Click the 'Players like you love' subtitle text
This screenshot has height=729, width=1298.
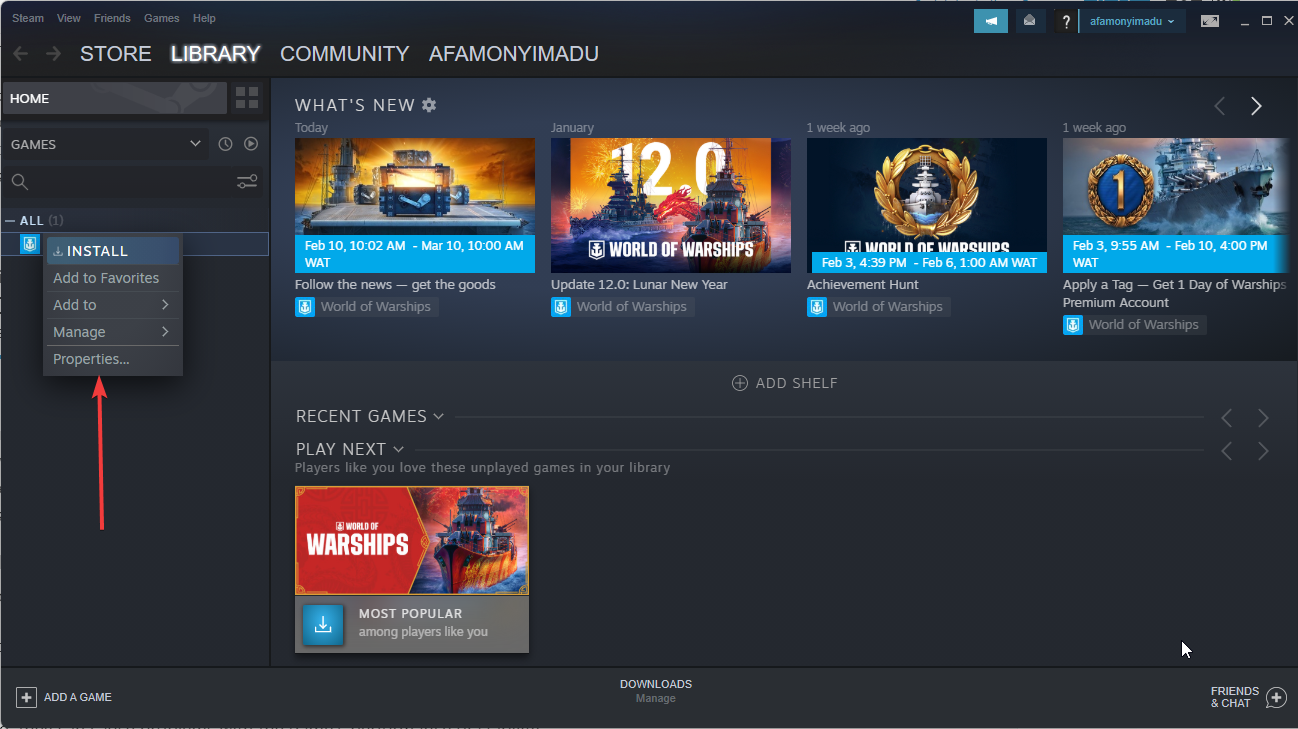(x=483, y=468)
